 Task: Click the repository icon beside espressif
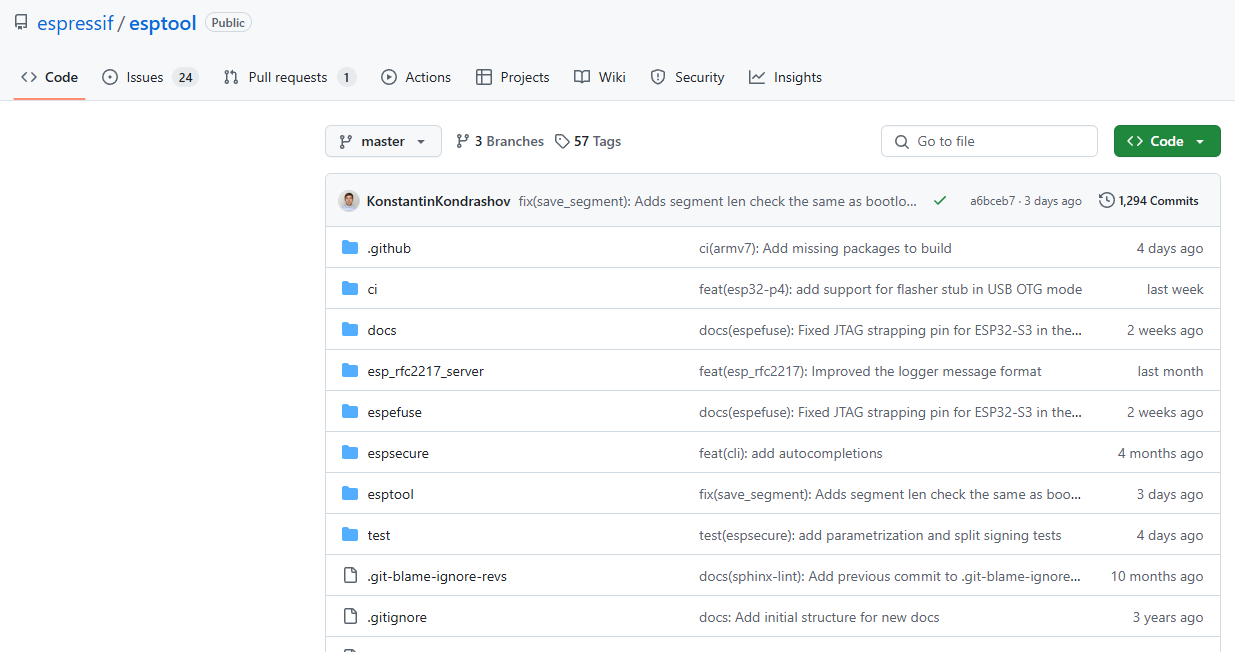point(21,23)
